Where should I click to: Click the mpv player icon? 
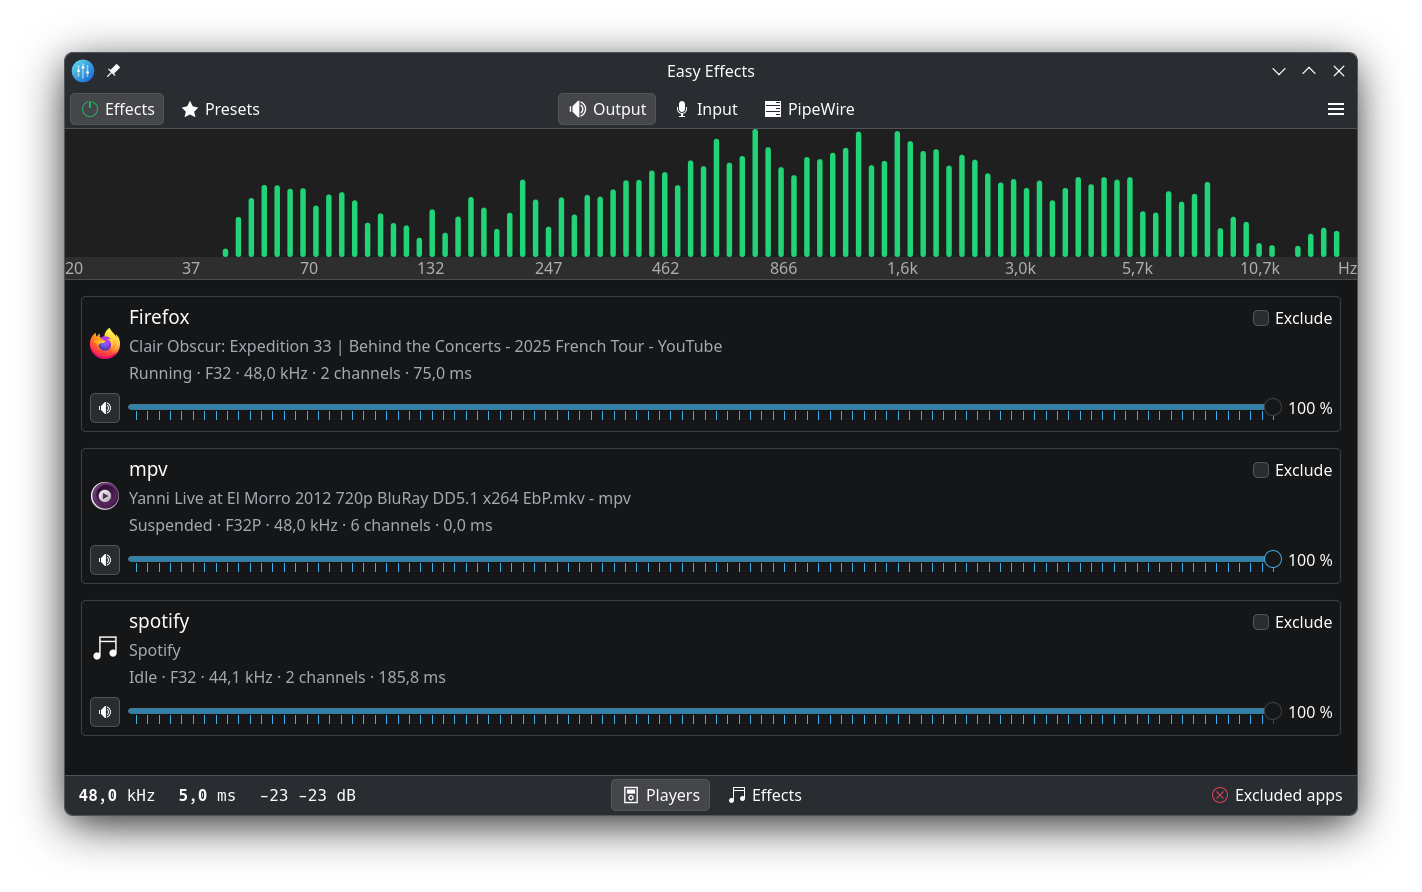pyautogui.click(x=105, y=496)
